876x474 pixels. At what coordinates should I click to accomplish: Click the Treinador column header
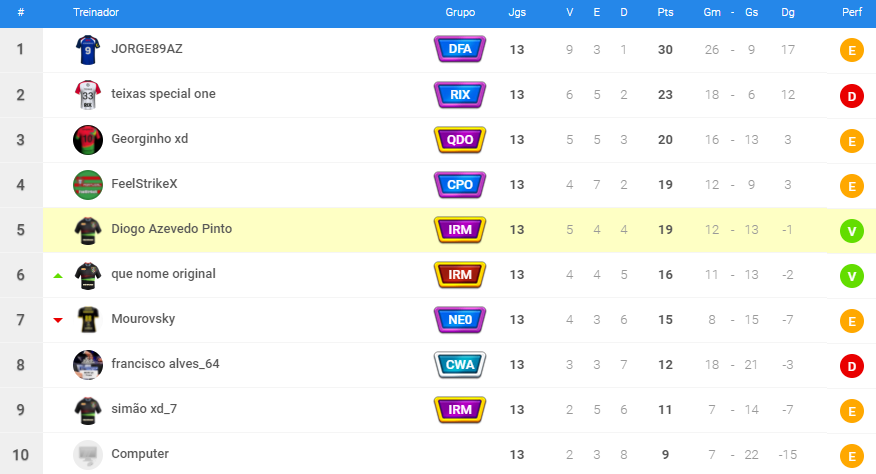coord(96,12)
